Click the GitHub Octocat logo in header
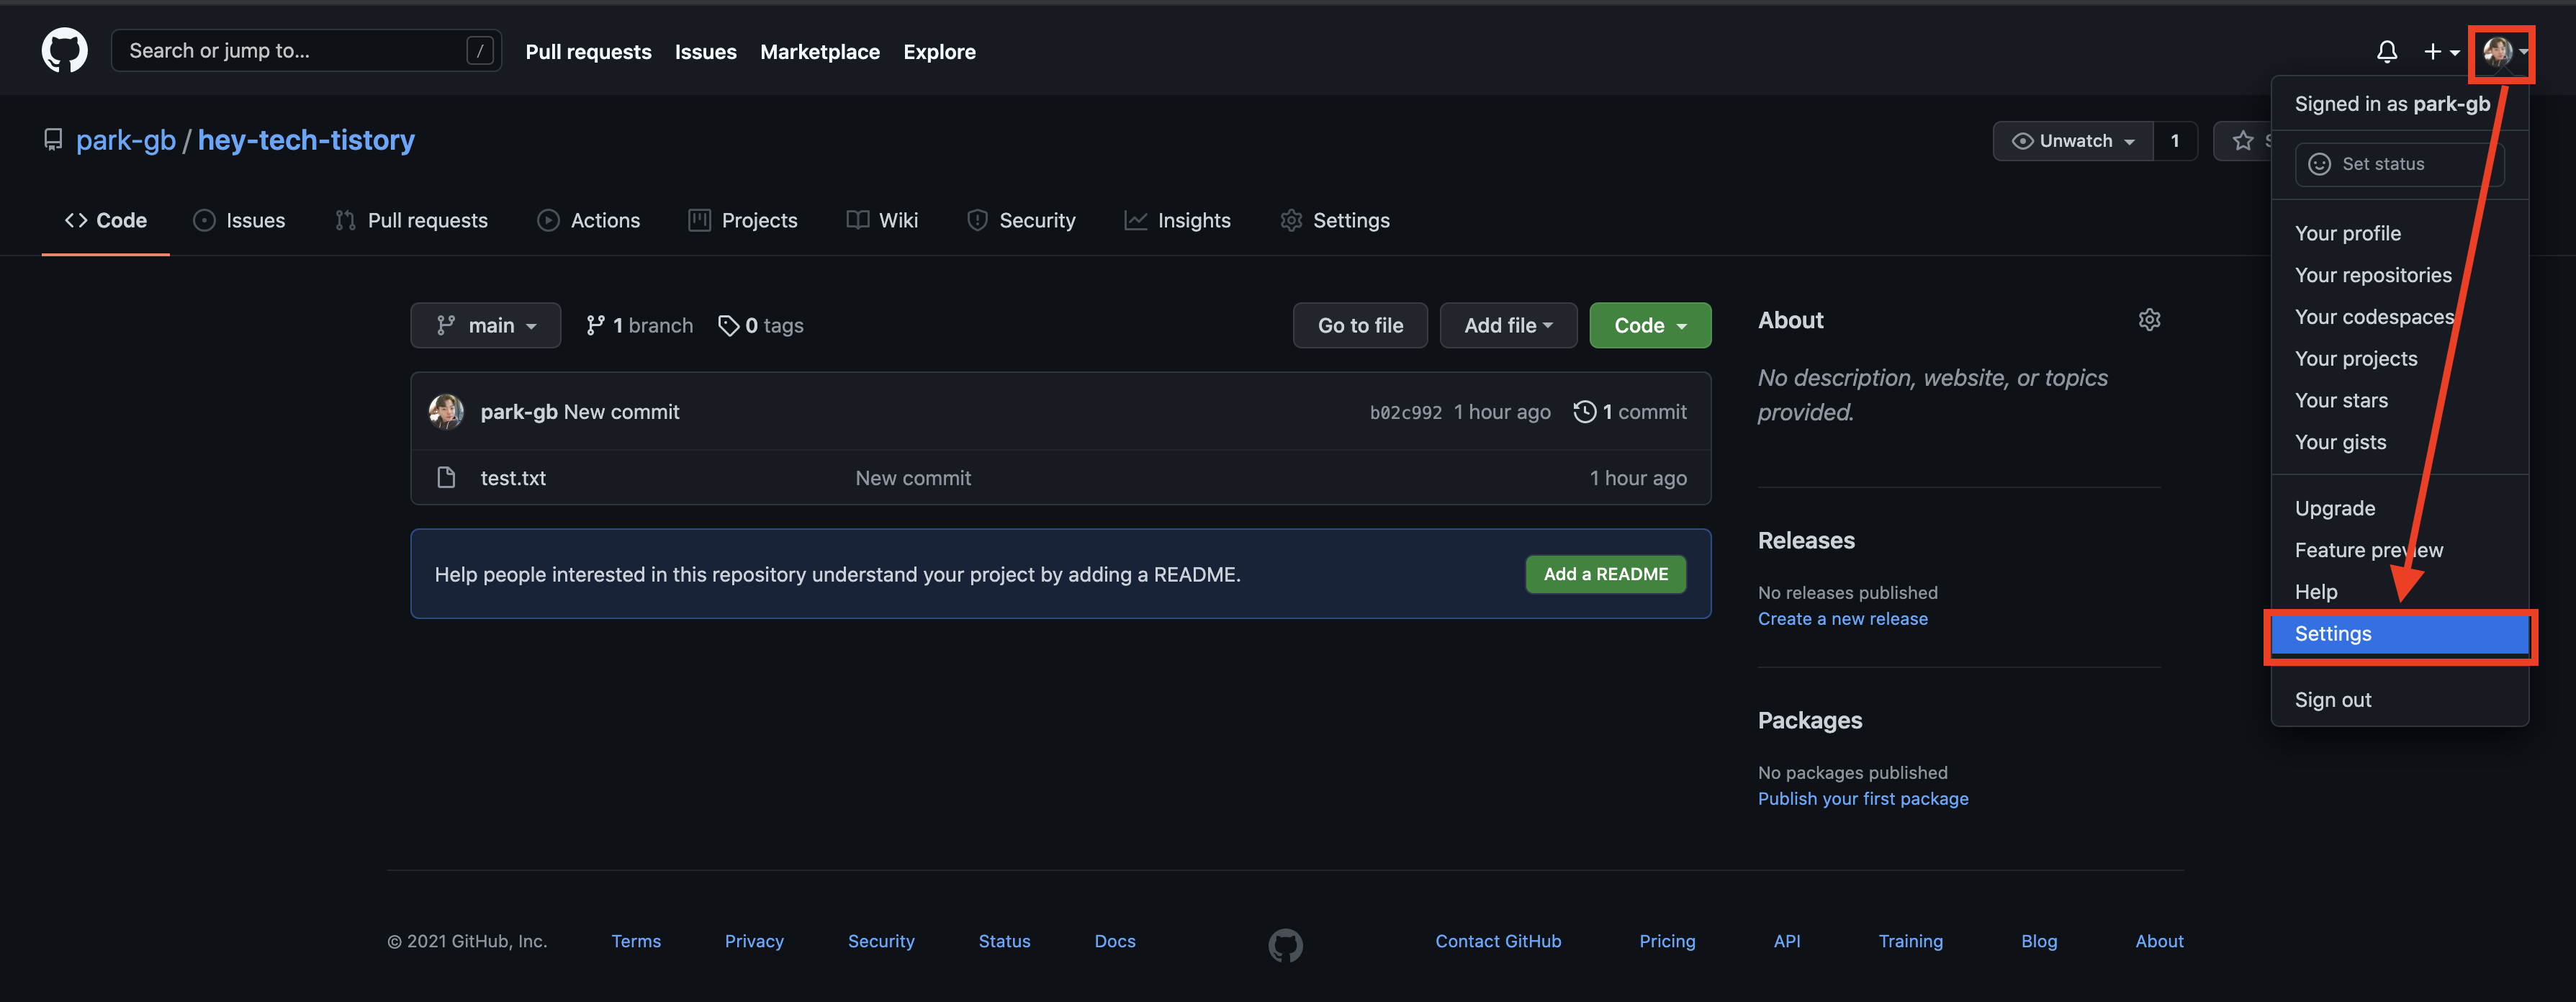 coord(64,50)
